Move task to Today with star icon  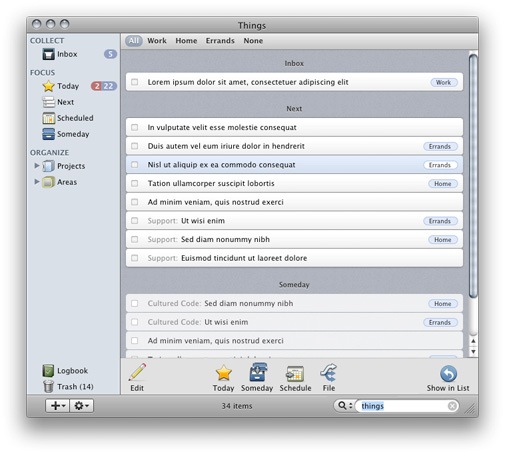(x=223, y=373)
